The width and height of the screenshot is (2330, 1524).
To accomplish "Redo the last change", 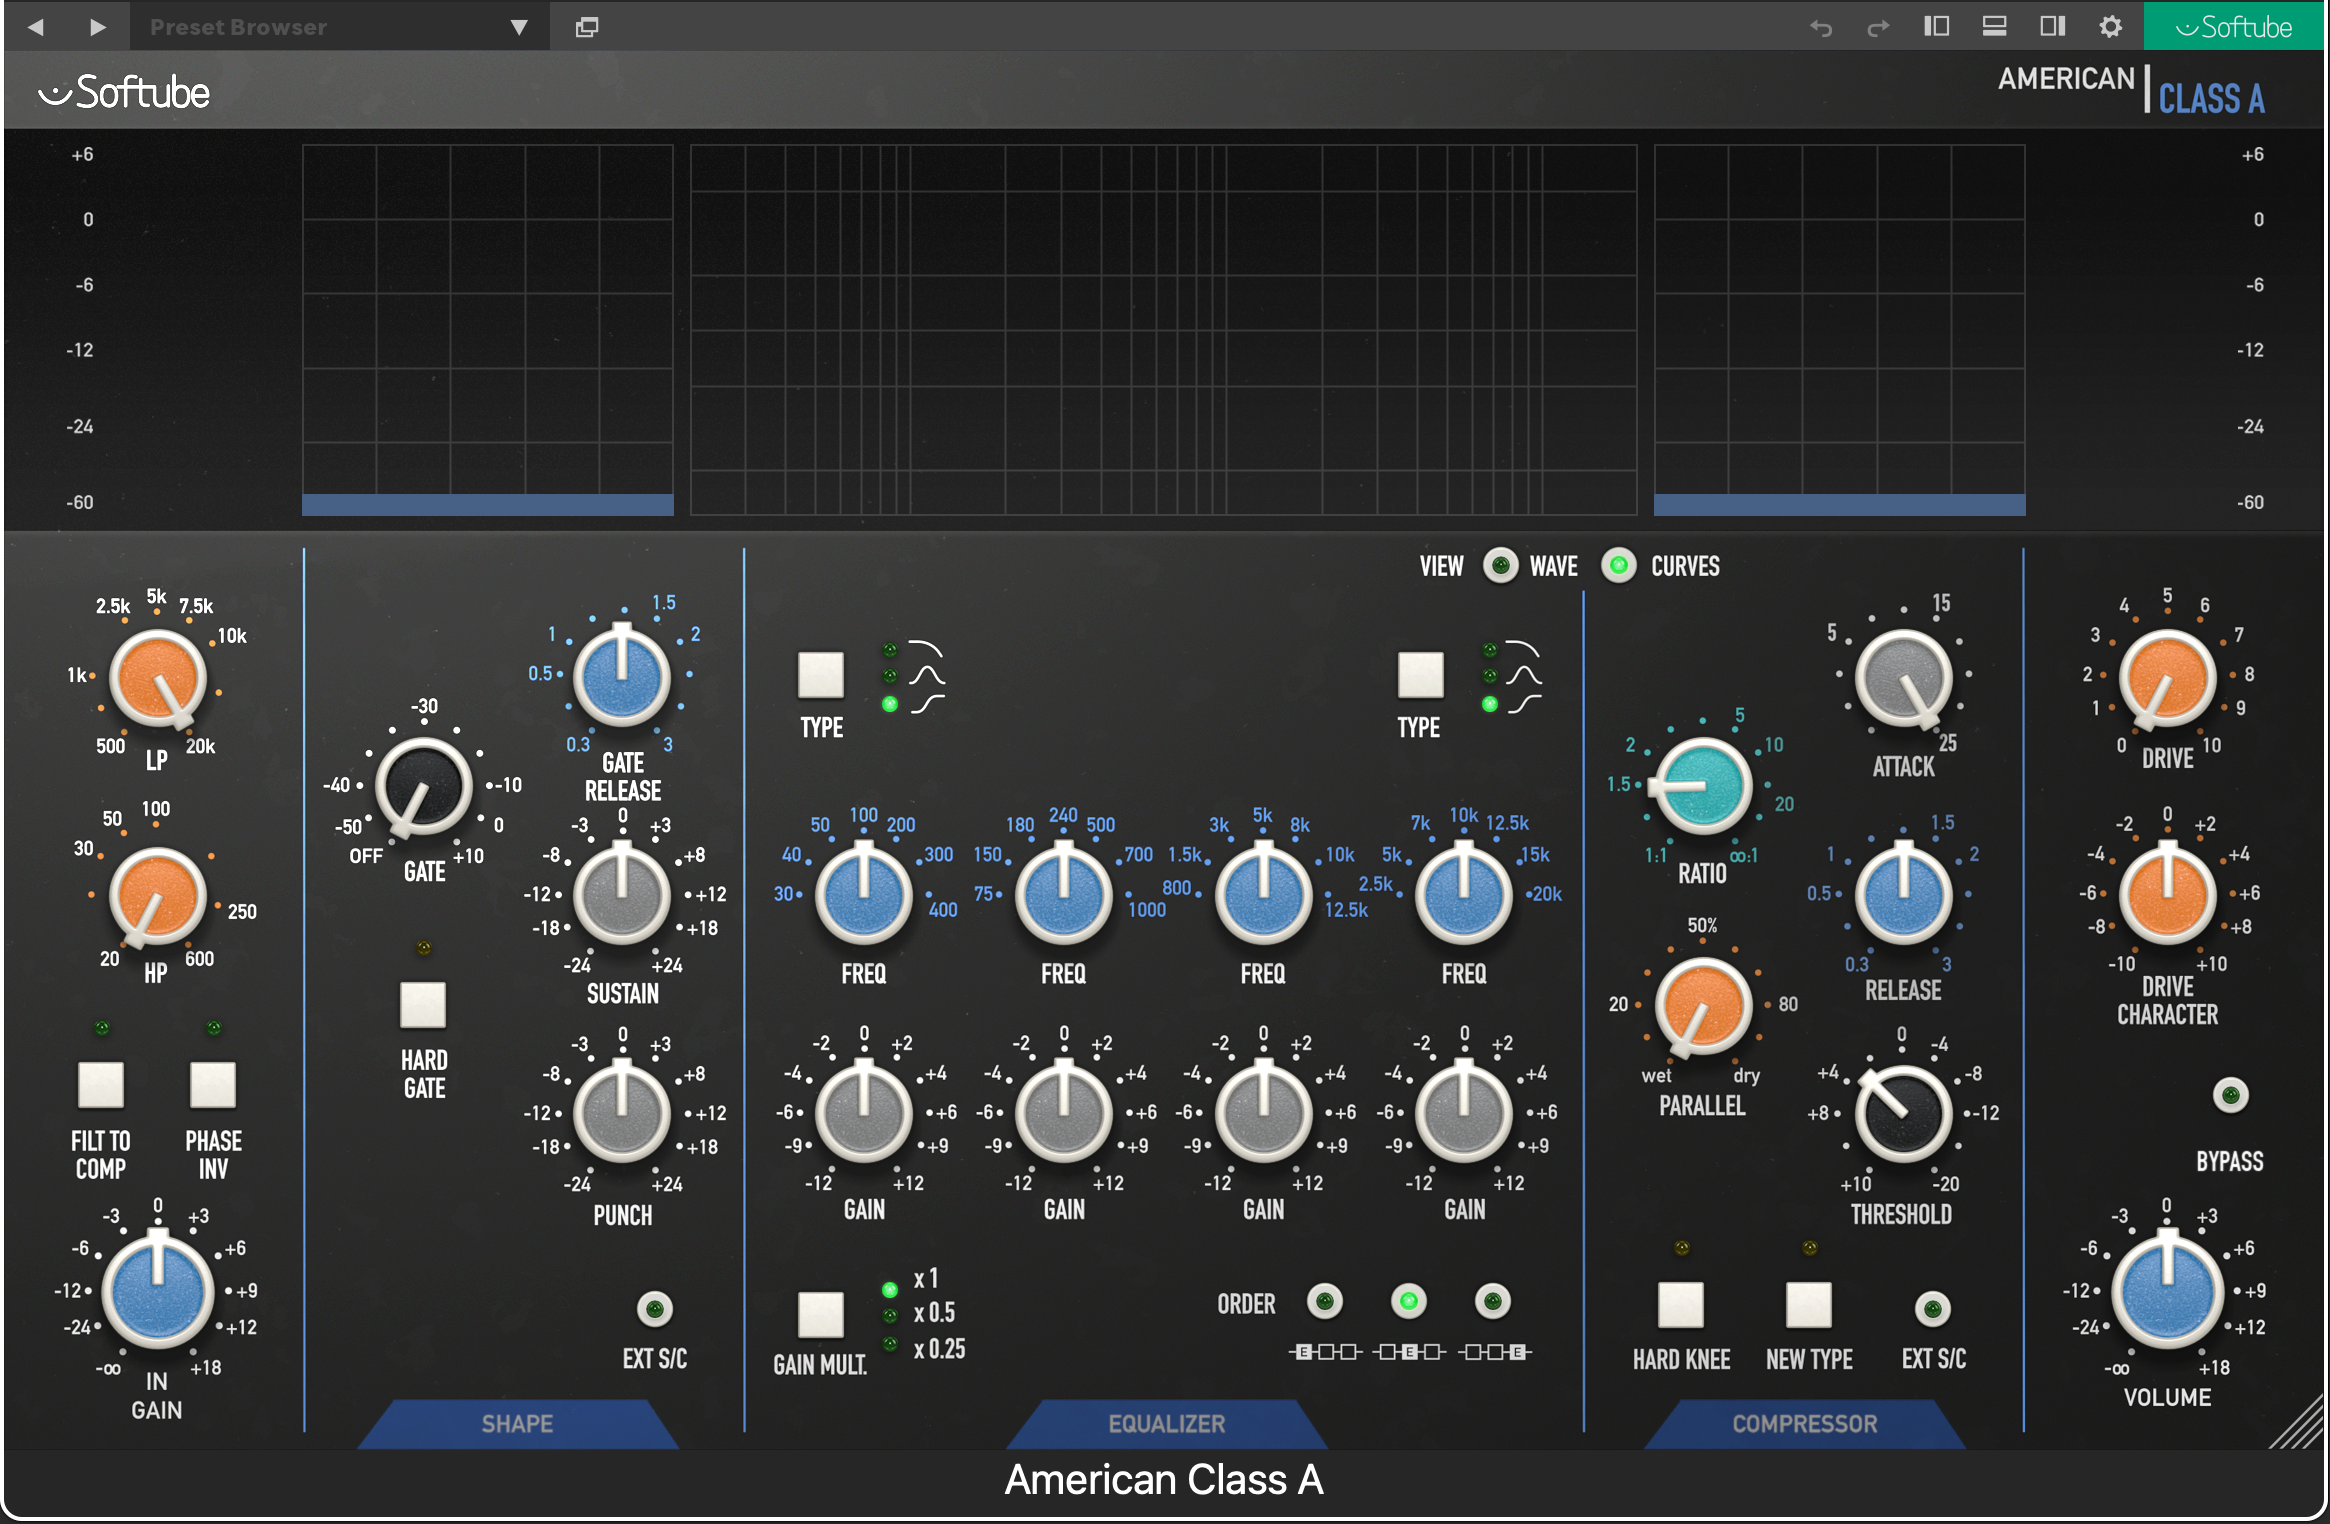I will pos(1878,27).
